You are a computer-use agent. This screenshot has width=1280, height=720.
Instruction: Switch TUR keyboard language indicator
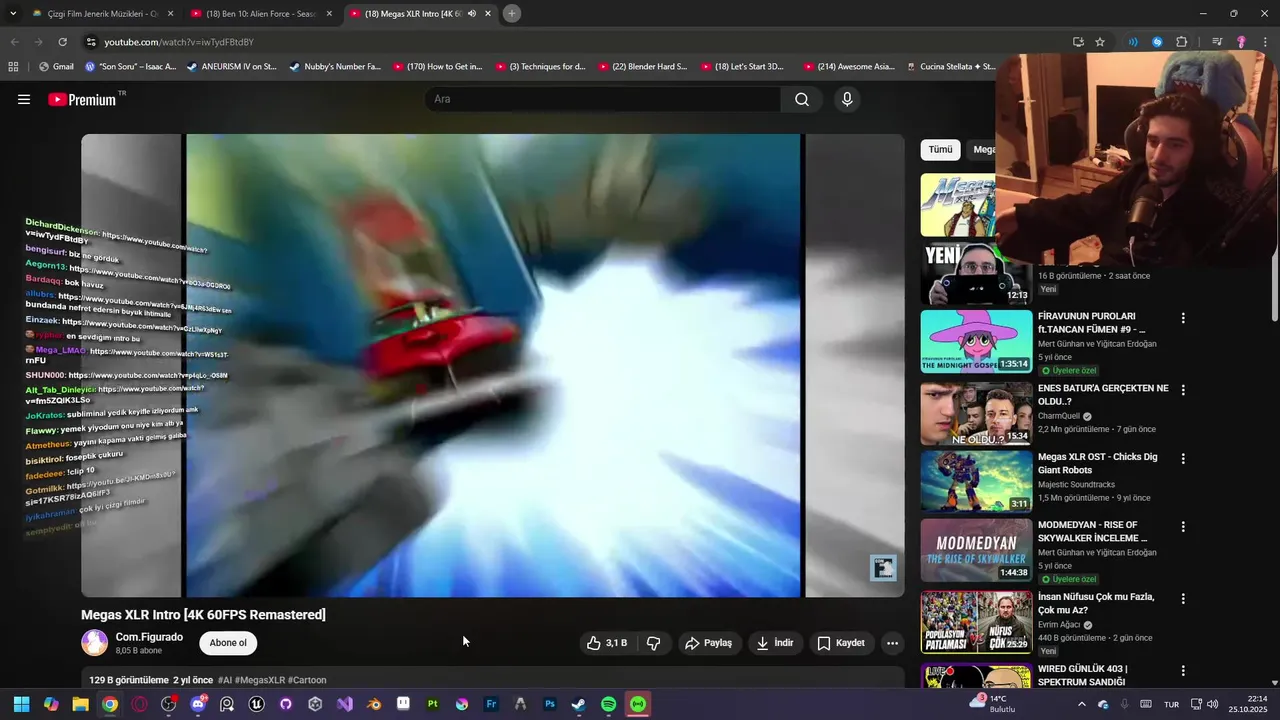(x=1171, y=704)
